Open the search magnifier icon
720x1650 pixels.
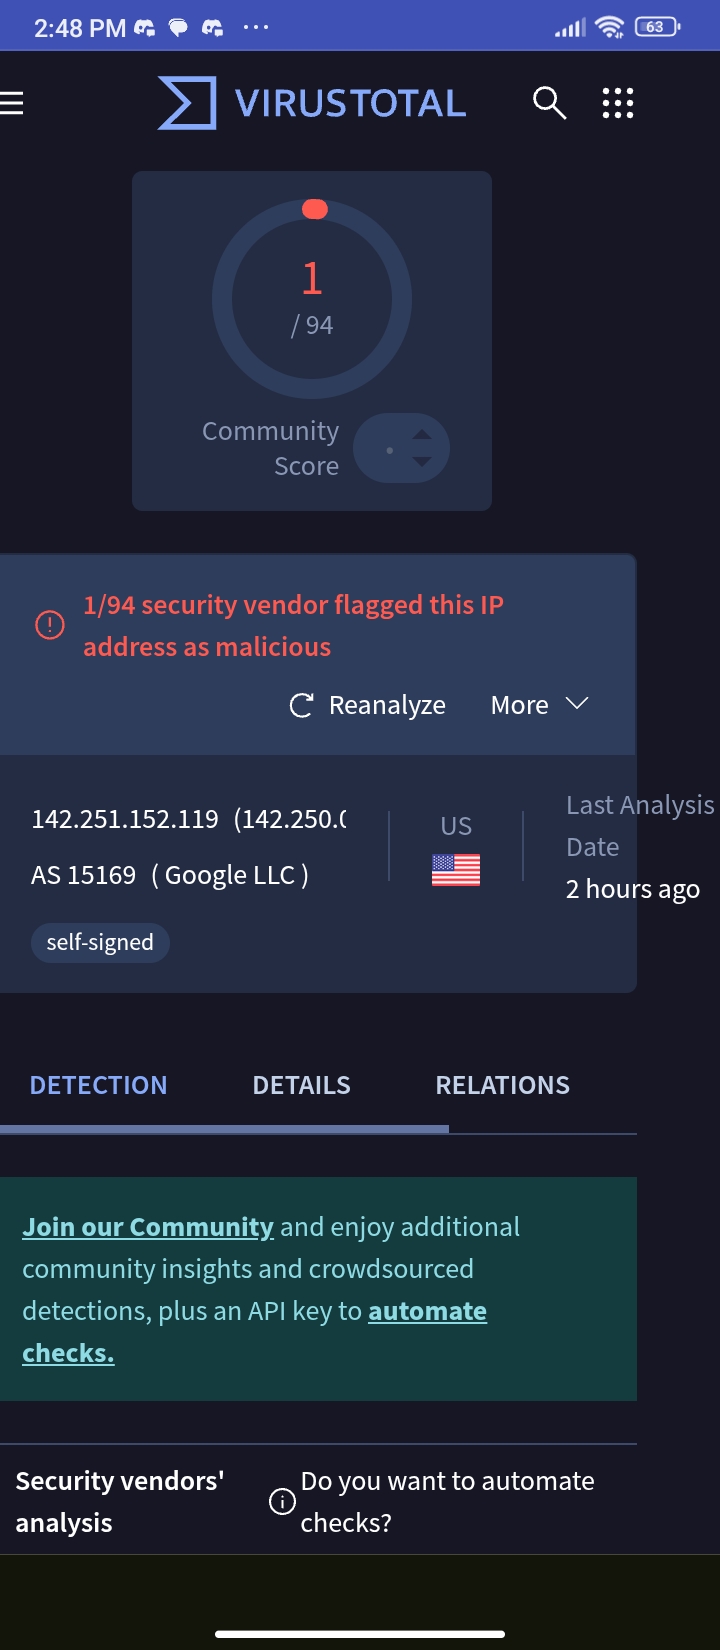click(549, 103)
